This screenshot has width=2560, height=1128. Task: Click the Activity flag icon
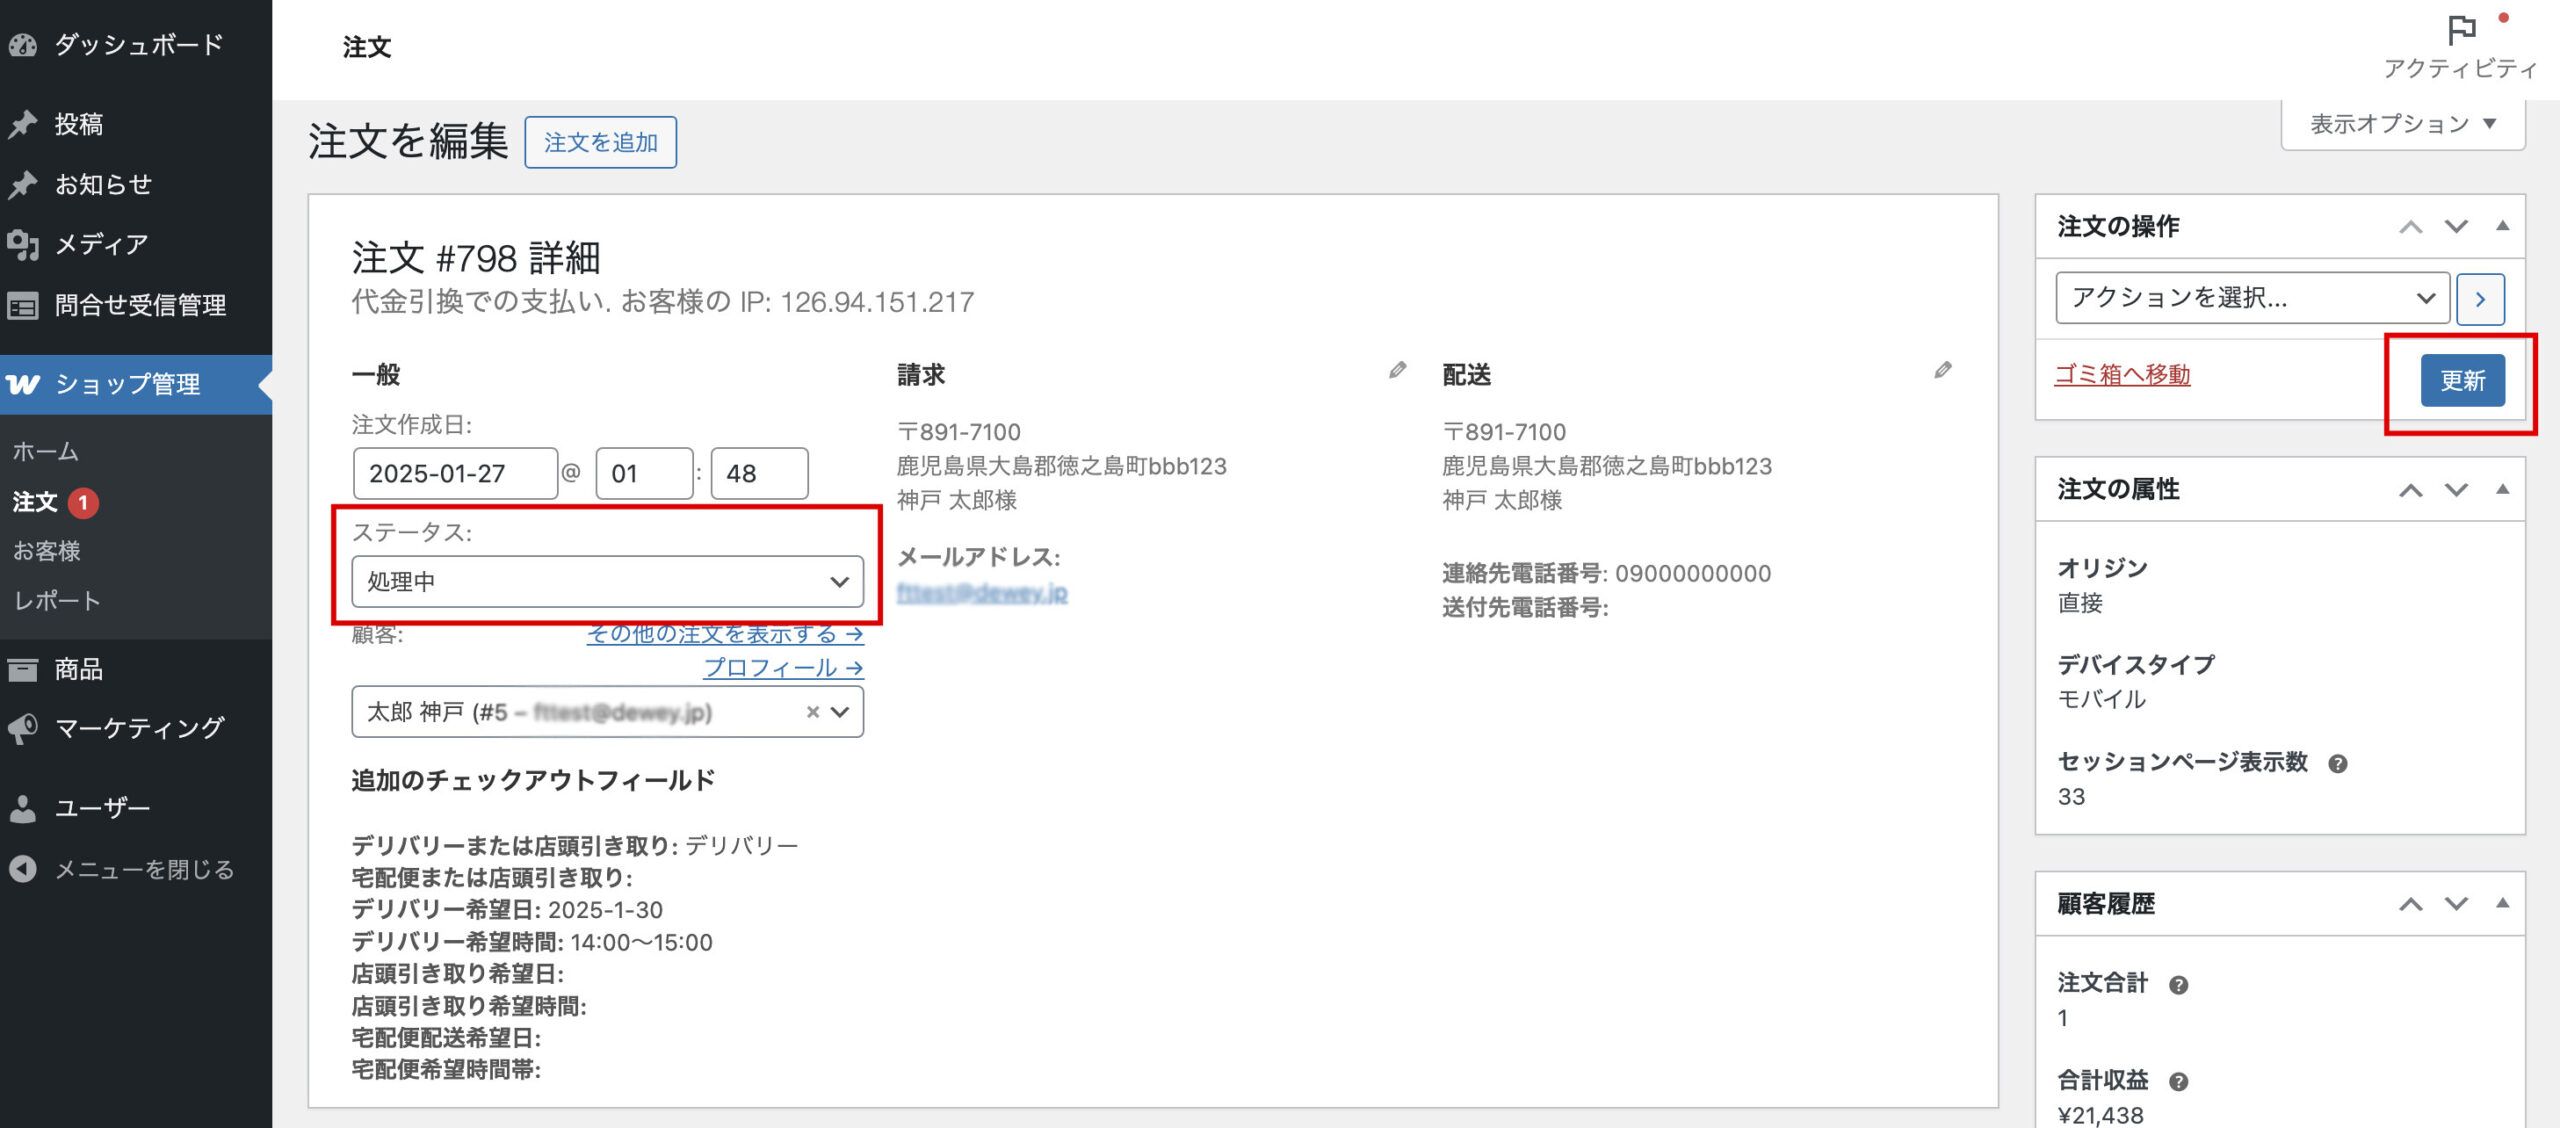[2460, 32]
